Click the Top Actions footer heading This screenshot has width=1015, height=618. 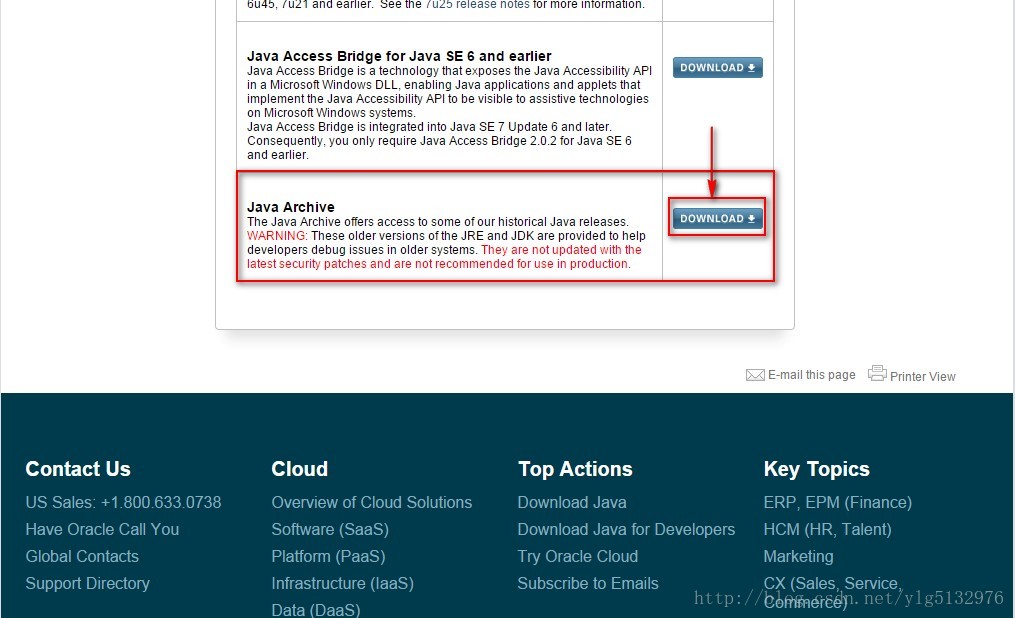pos(575,469)
